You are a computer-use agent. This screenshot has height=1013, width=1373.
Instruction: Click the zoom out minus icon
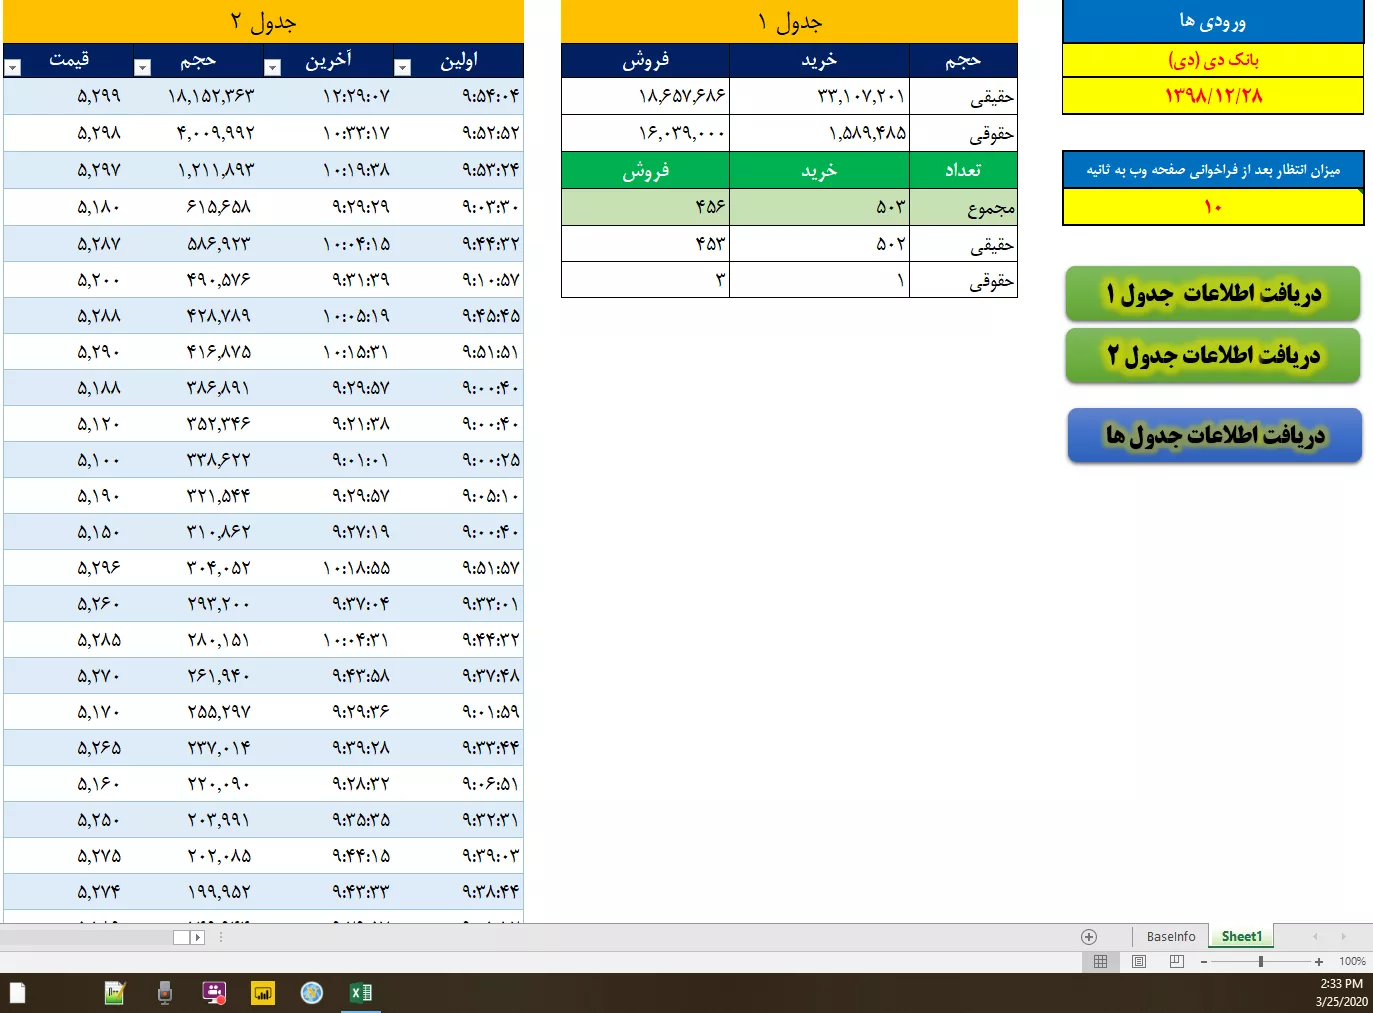1204,961
